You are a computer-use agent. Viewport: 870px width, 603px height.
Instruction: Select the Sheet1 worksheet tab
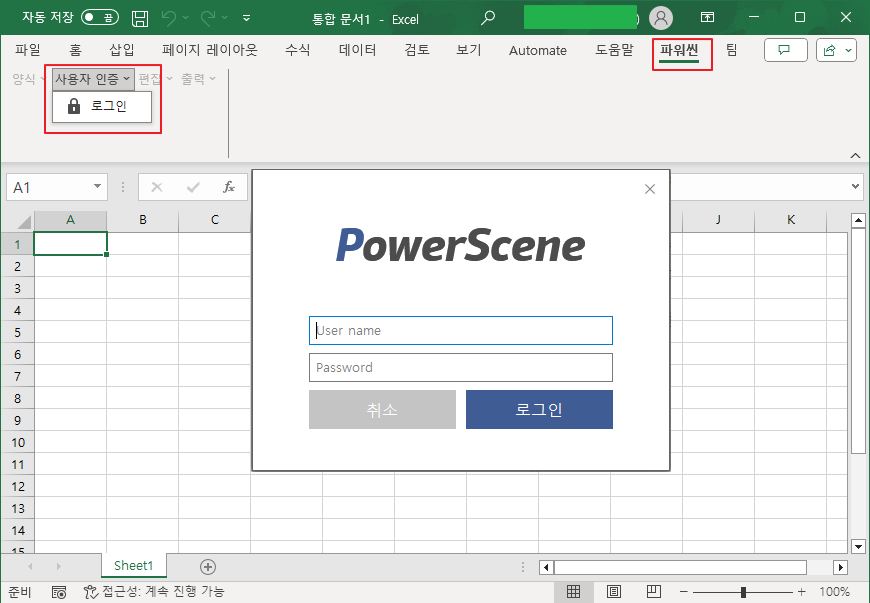[134, 566]
